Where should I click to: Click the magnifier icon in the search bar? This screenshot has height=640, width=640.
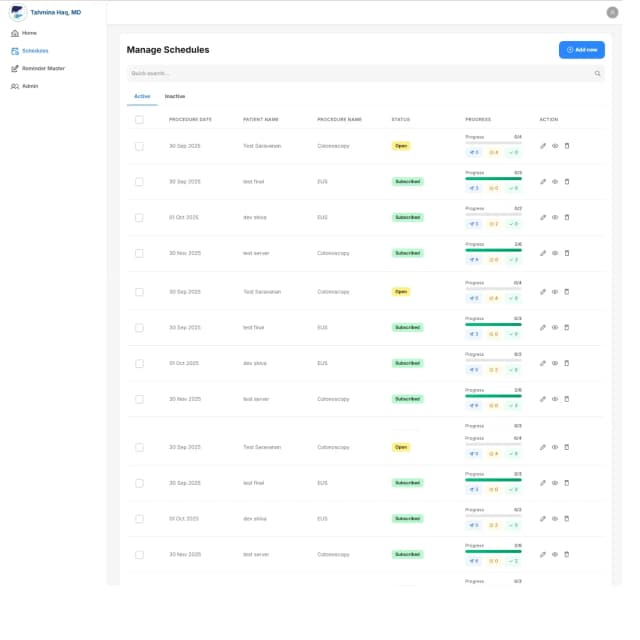(x=598, y=74)
